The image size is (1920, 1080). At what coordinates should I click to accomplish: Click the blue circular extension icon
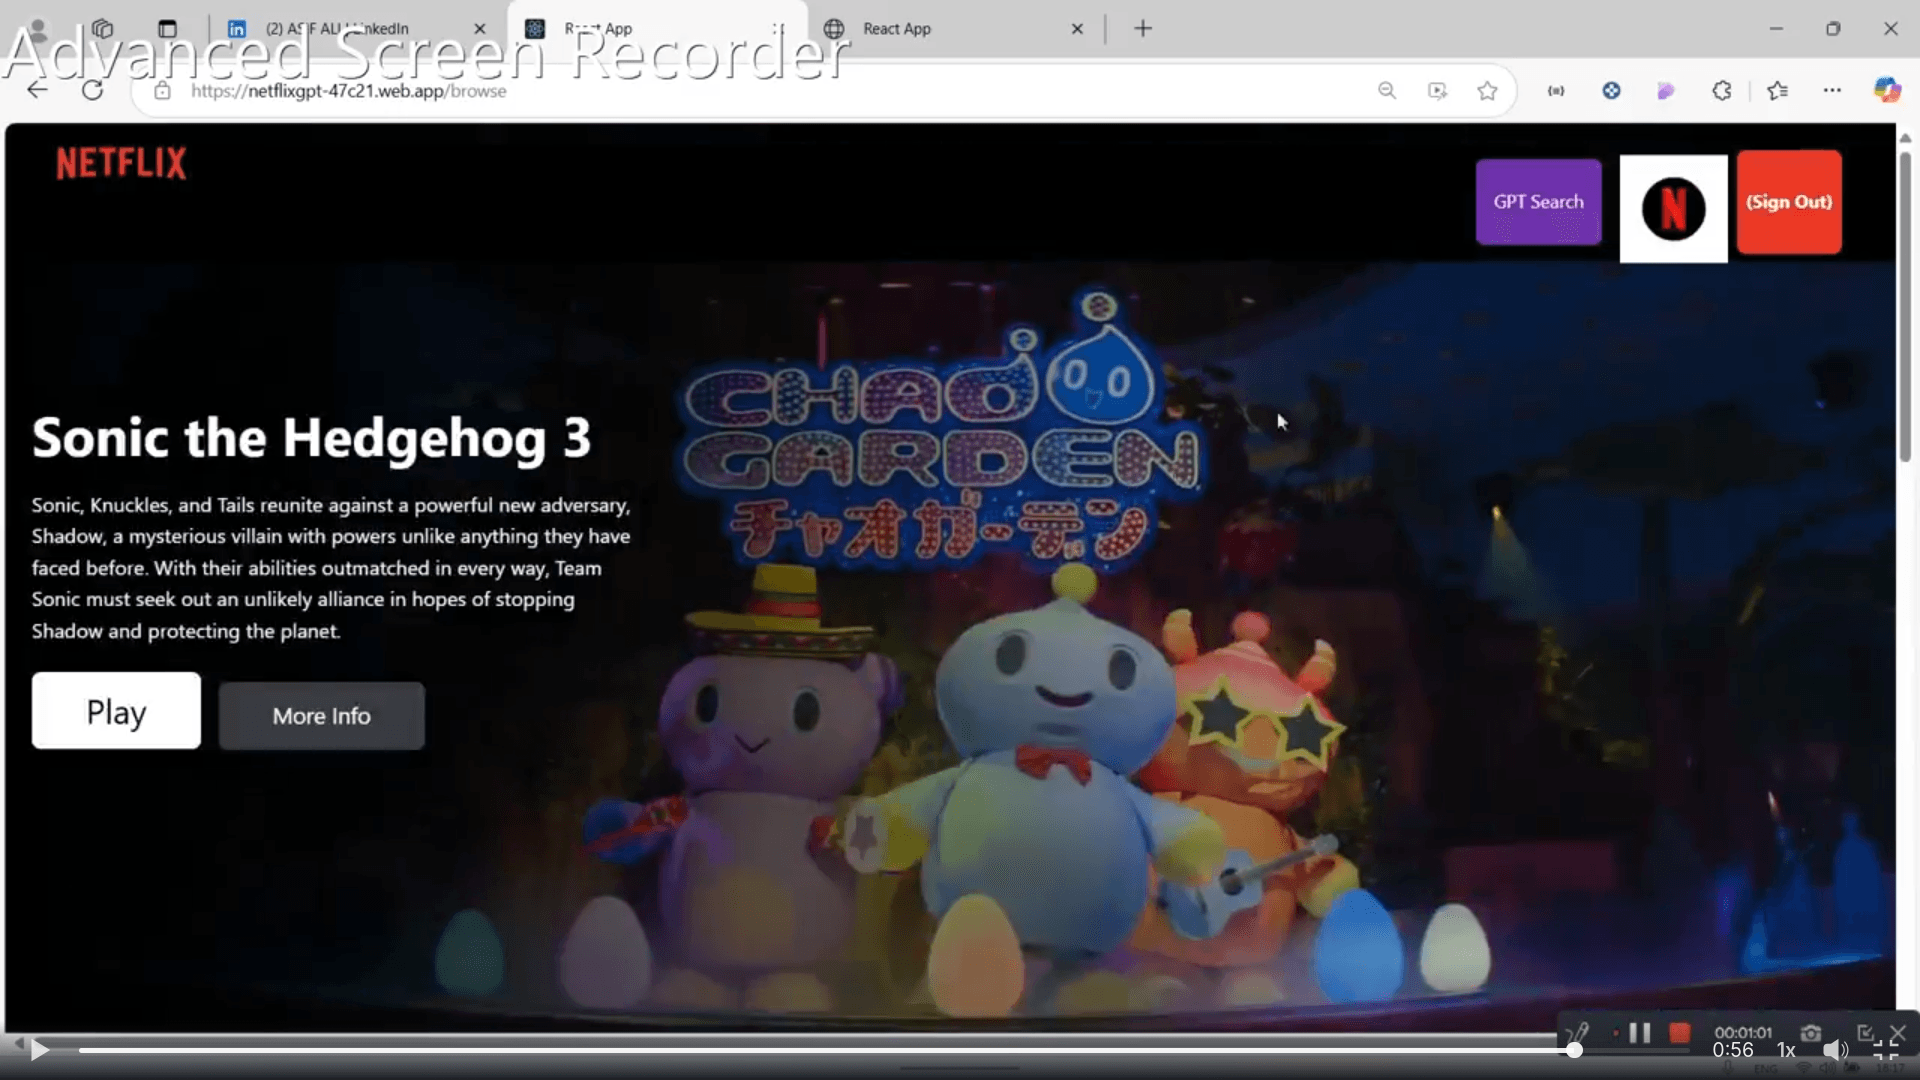(1611, 91)
